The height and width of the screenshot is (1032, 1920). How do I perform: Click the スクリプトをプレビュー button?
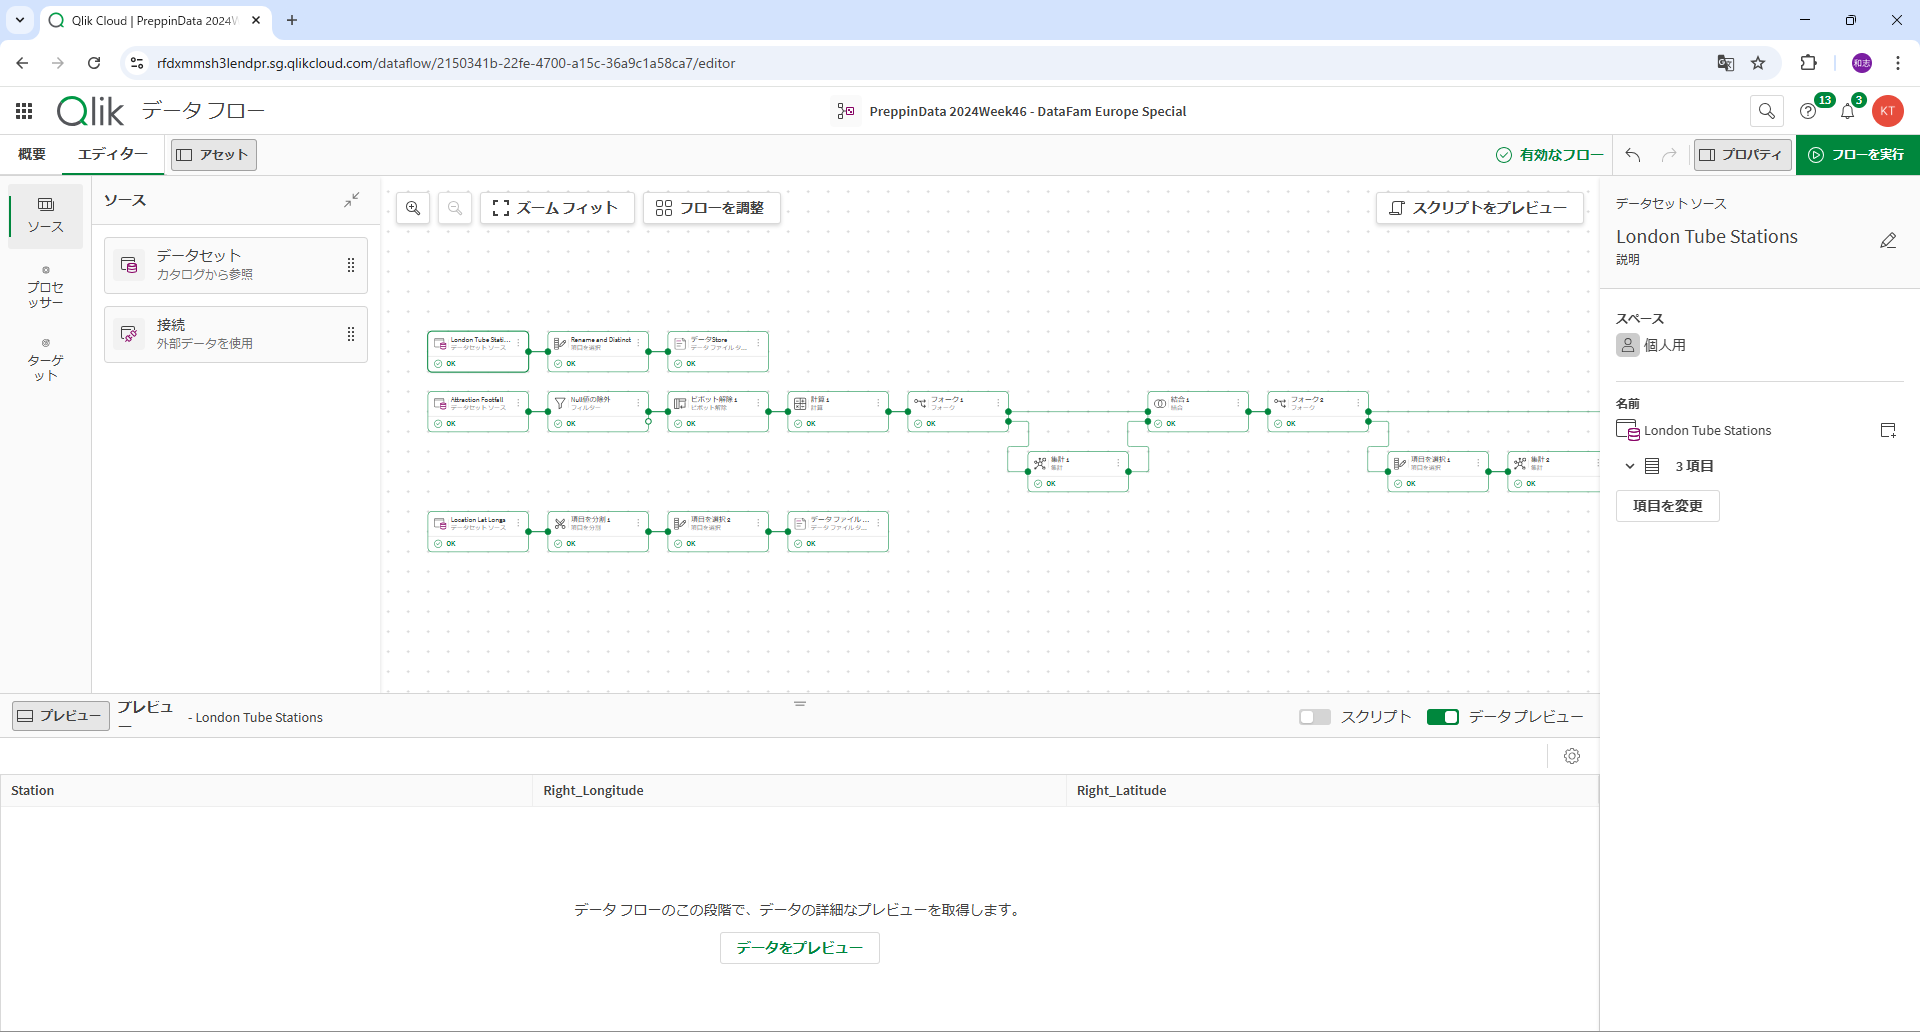[x=1480, y=208]
